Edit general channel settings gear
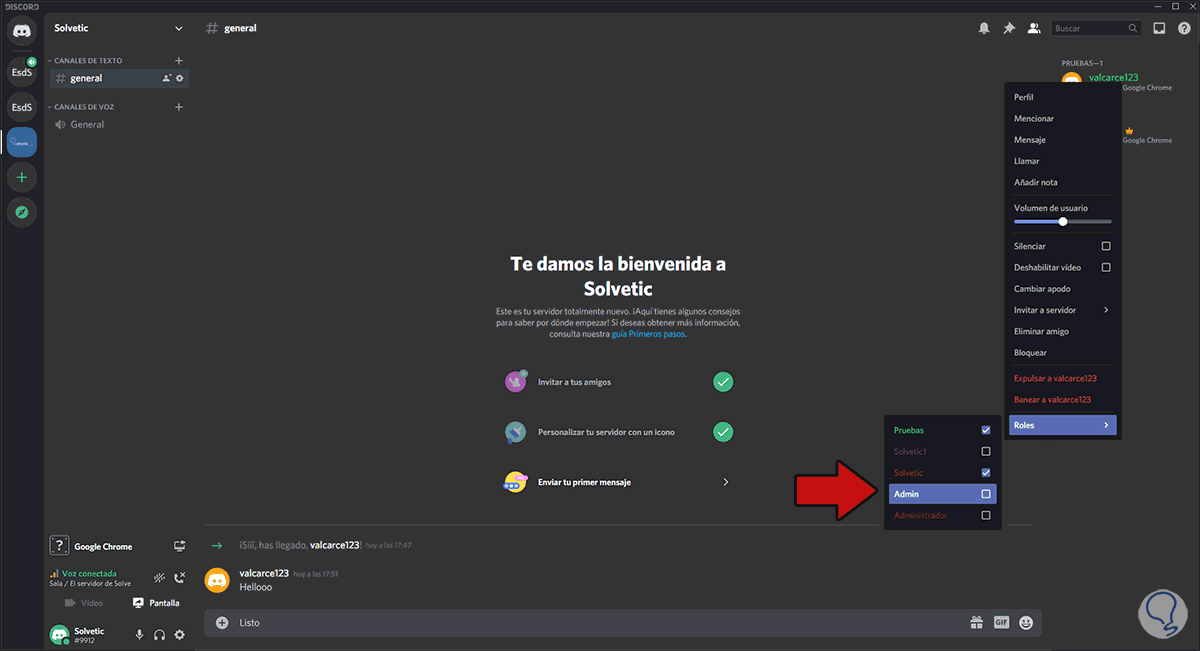The image size is (1200, 651). (180, 78)
